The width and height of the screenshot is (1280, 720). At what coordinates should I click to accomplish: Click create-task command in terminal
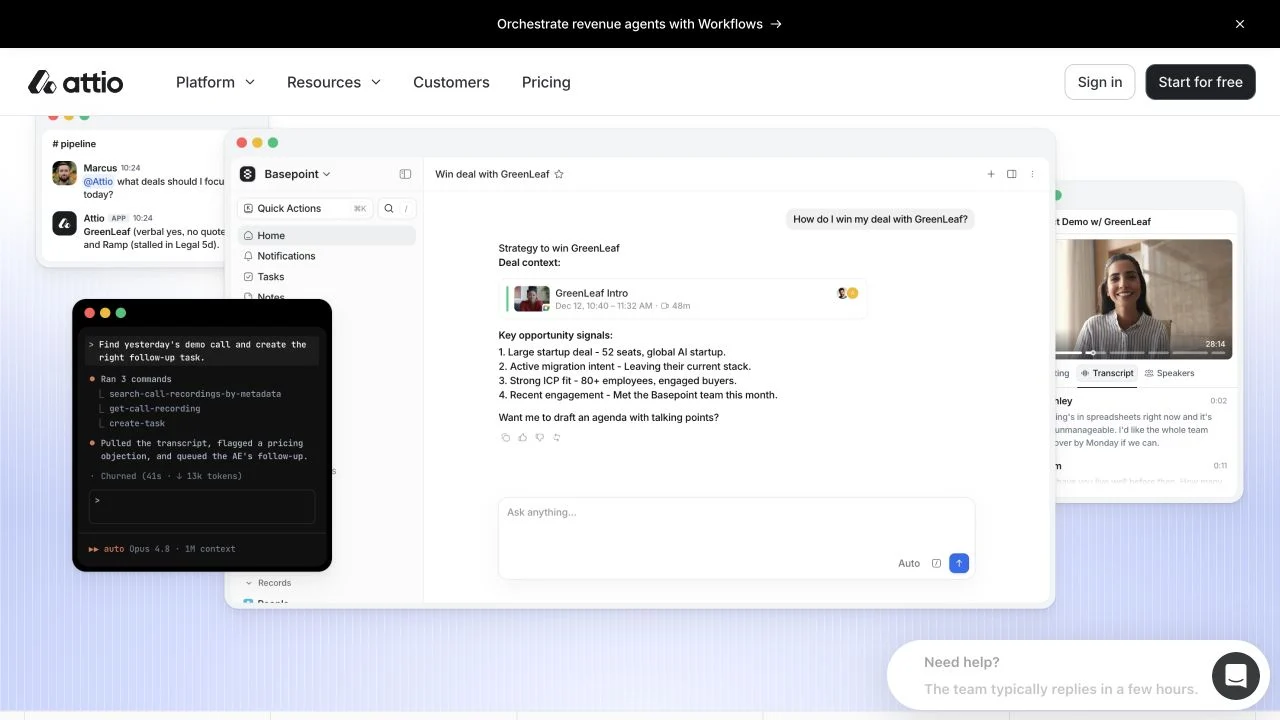click(x=137, y=423)
